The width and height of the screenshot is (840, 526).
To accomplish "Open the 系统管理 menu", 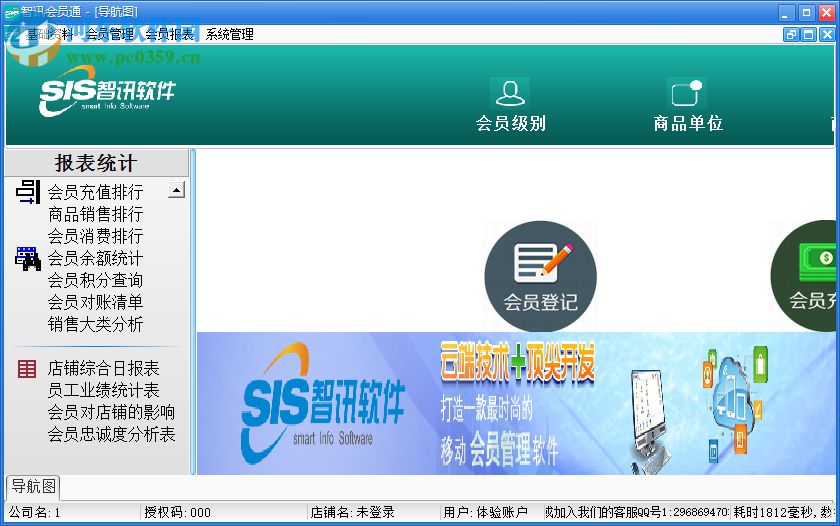I will point(230,35).
